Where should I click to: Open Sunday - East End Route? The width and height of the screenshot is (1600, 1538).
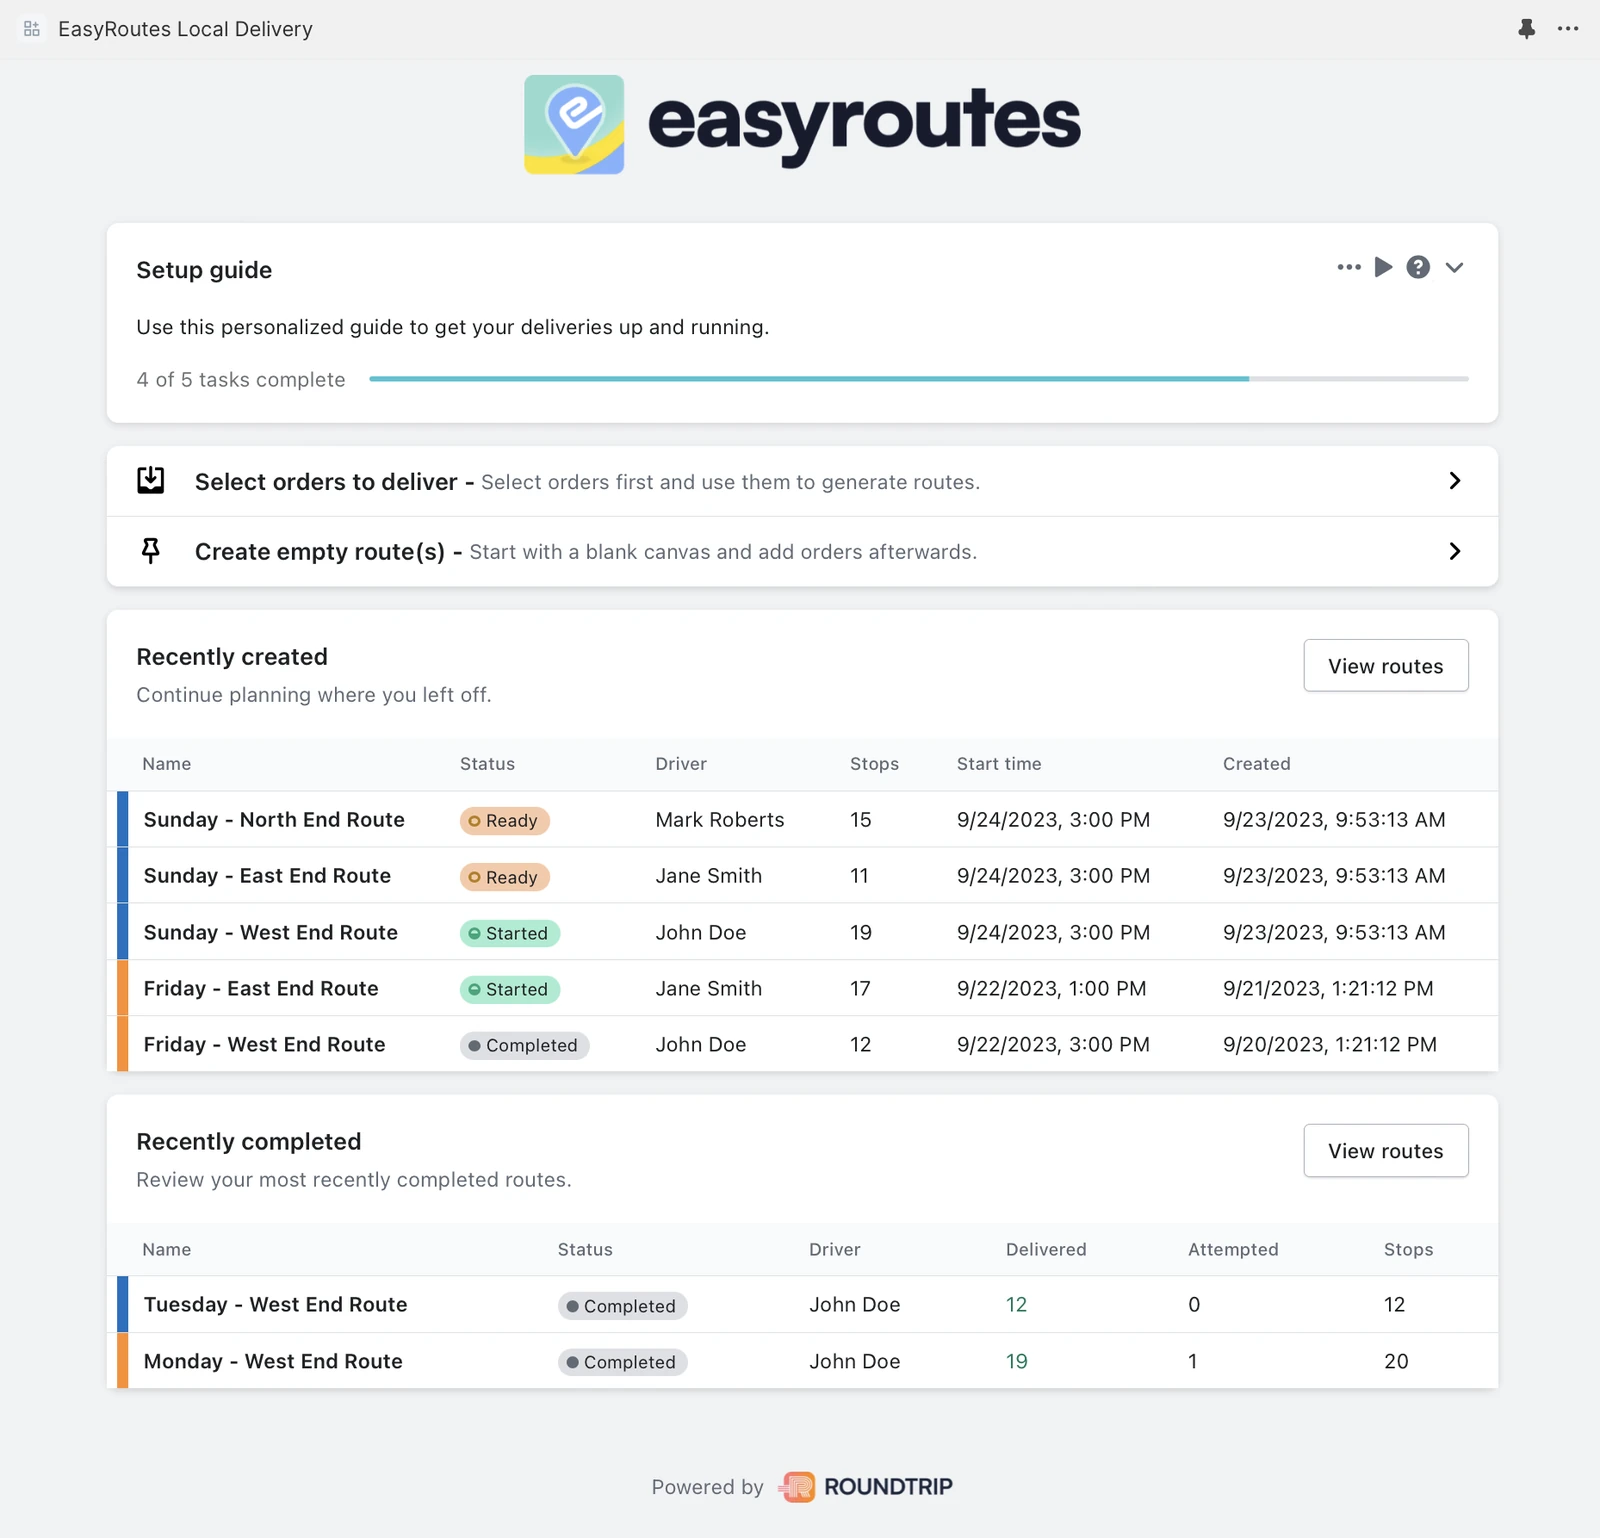tap(267, 876)
